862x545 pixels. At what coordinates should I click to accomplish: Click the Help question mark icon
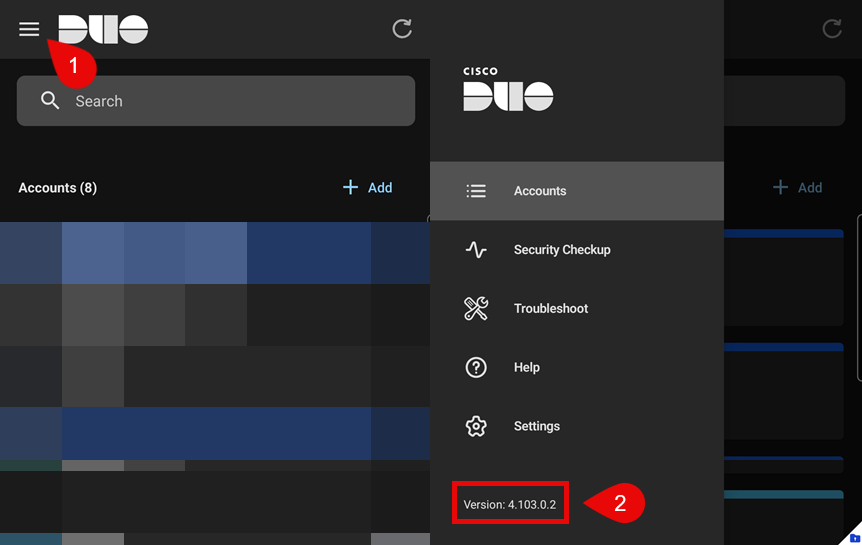(x=476, y=367)
